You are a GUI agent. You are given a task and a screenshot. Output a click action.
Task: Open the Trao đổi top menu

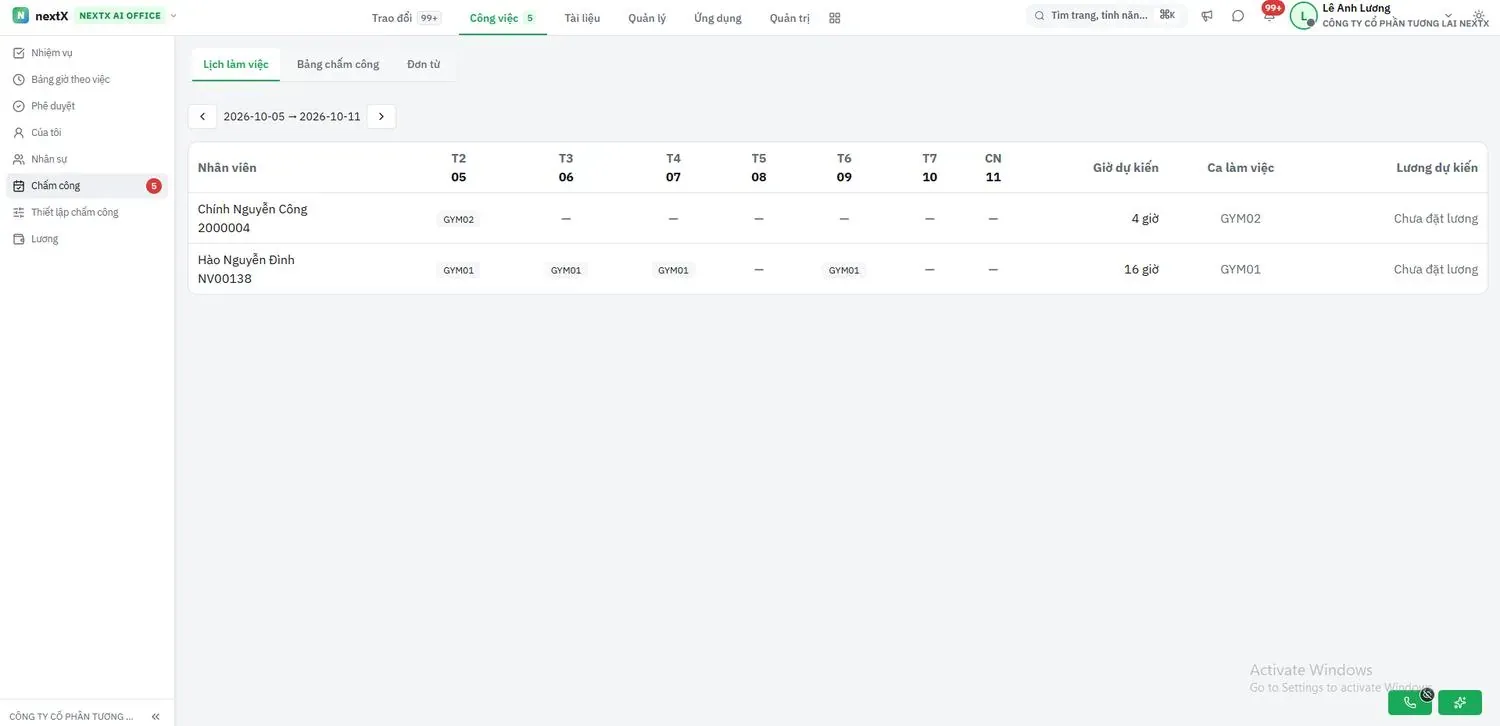[405, 18]
